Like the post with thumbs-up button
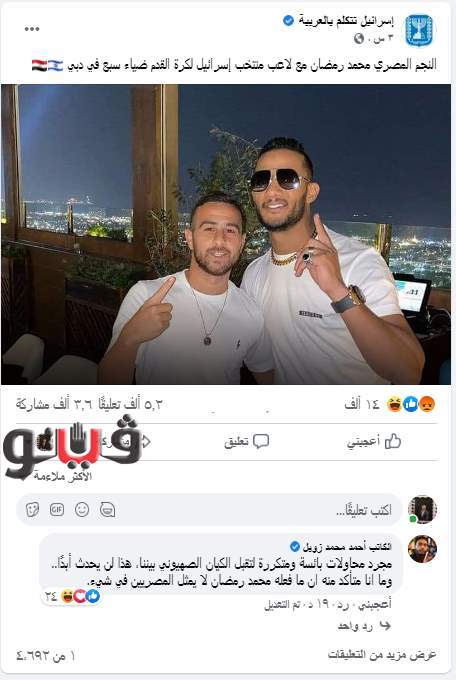The height and width of the screenshot is (680, 456). click(374, 441)
